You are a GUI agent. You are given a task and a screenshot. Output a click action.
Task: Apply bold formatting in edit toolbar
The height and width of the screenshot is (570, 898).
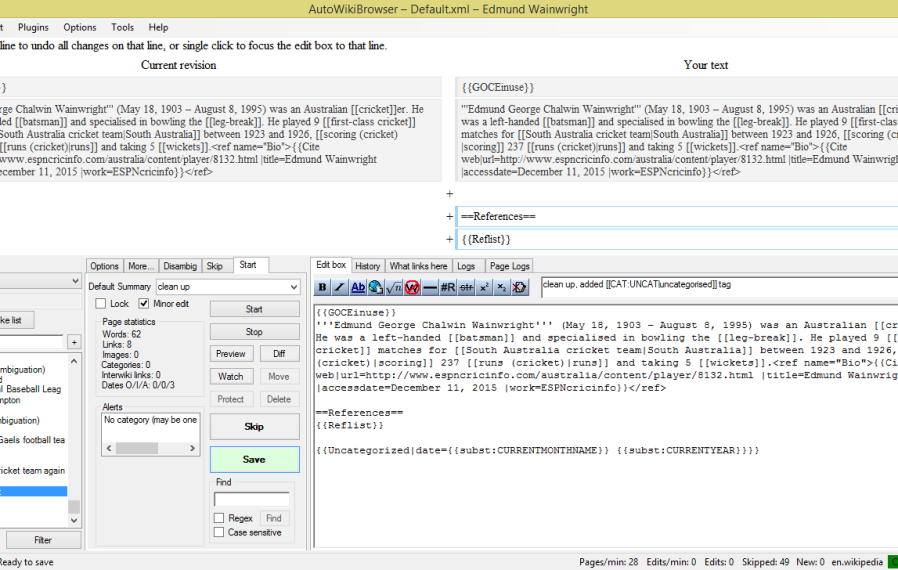pos(322,287)
